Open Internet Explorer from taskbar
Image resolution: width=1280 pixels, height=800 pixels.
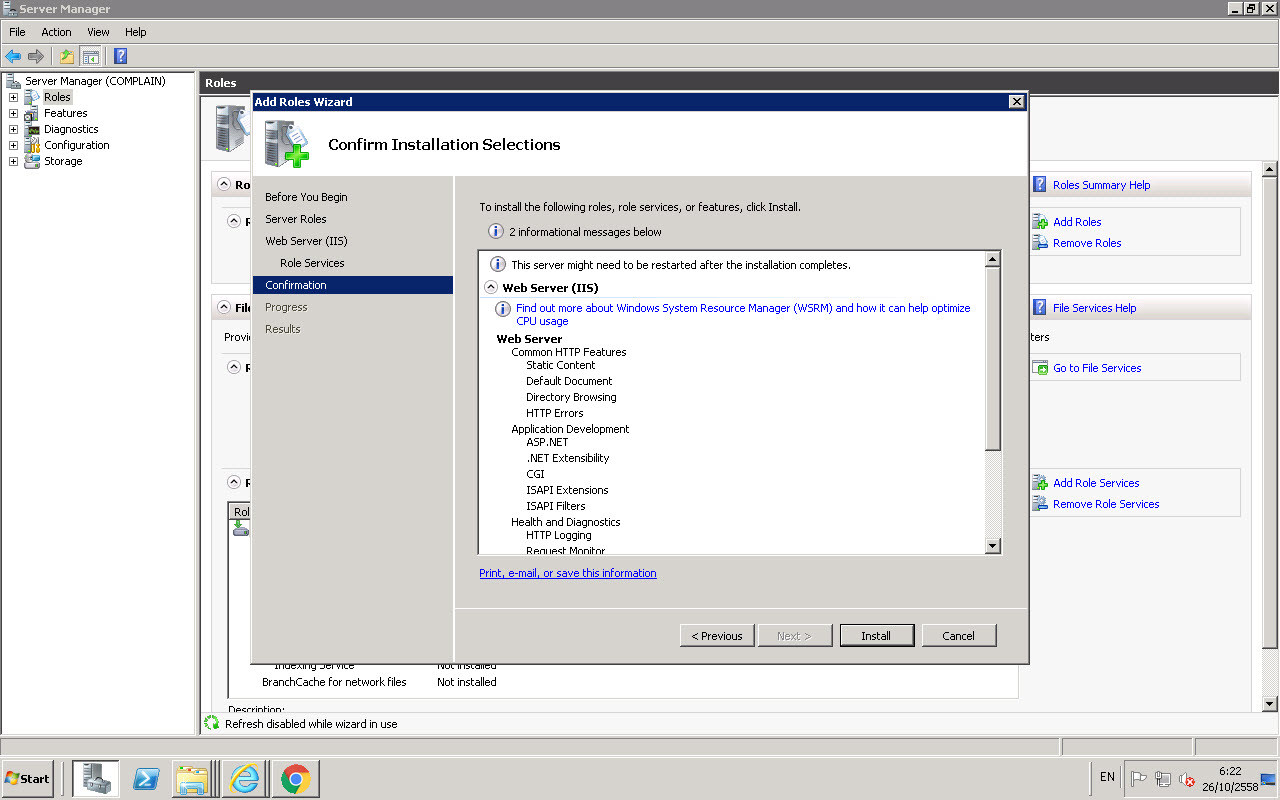pos(243,778)
